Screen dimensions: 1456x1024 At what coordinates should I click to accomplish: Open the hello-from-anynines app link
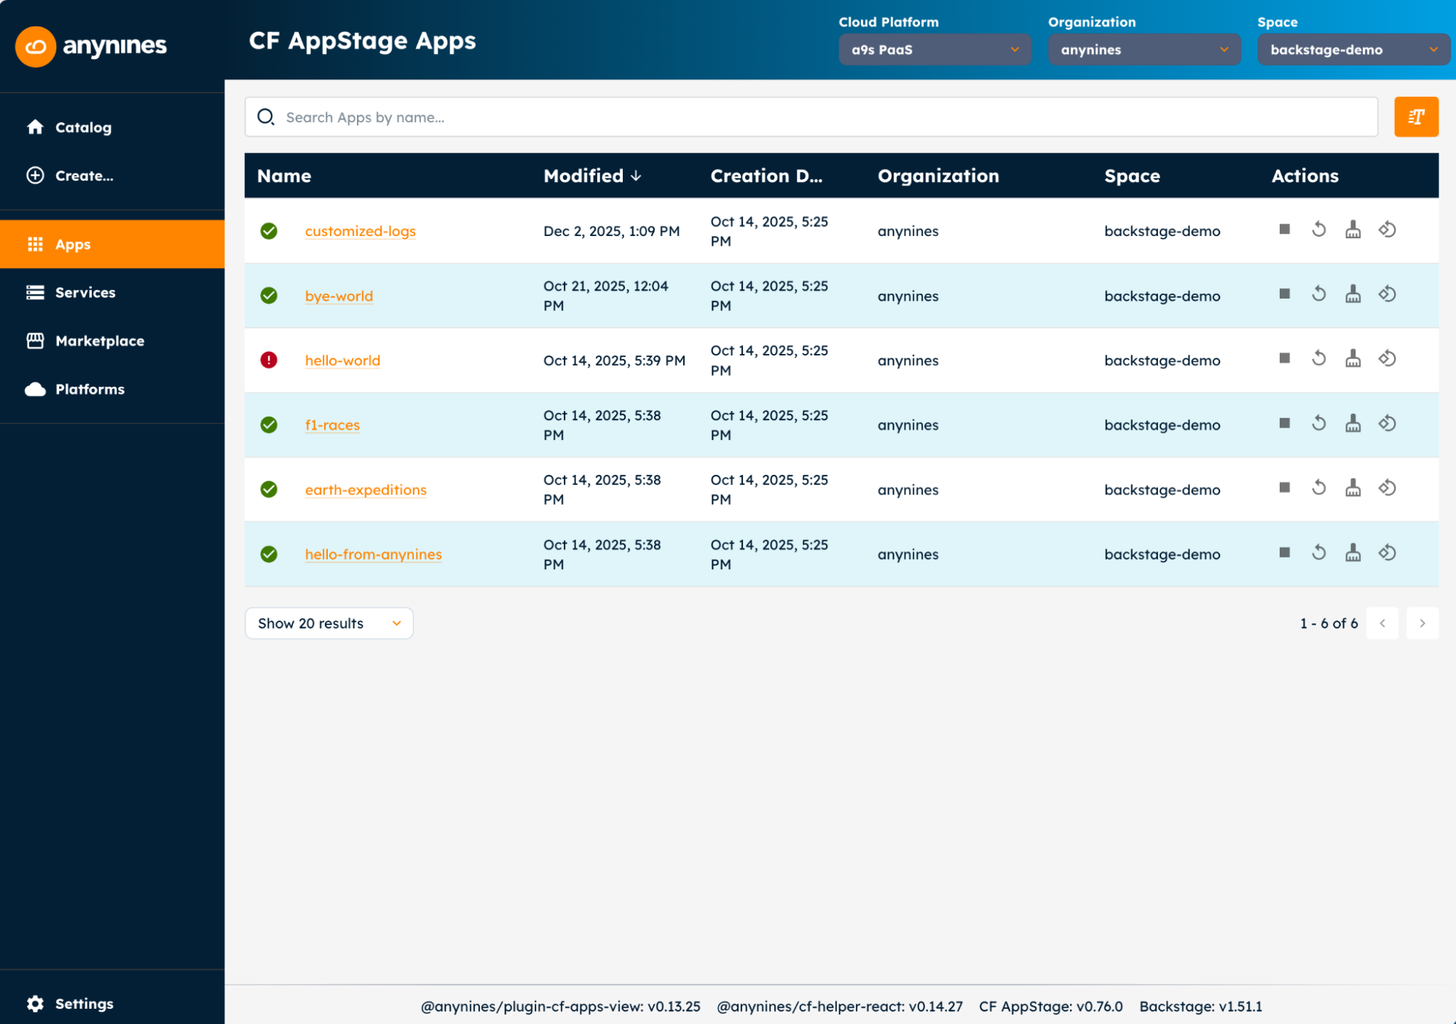click(373, 554)
